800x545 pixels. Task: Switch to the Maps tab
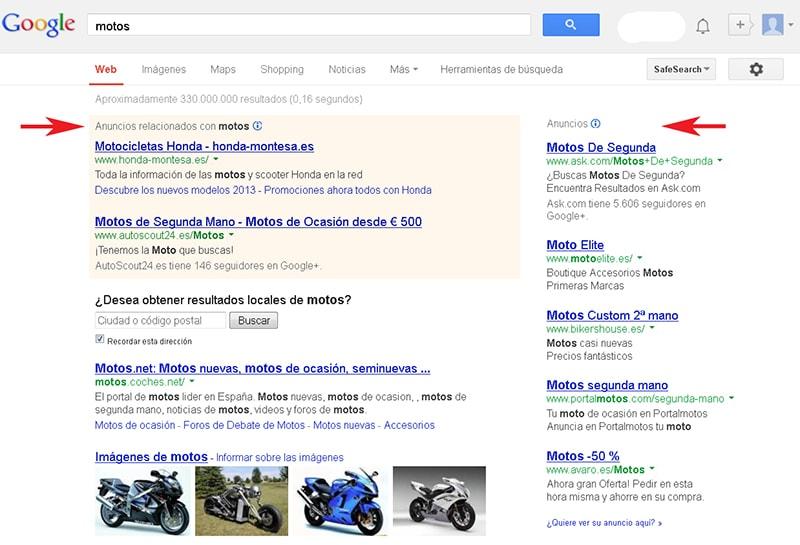(x=223, y=69)
